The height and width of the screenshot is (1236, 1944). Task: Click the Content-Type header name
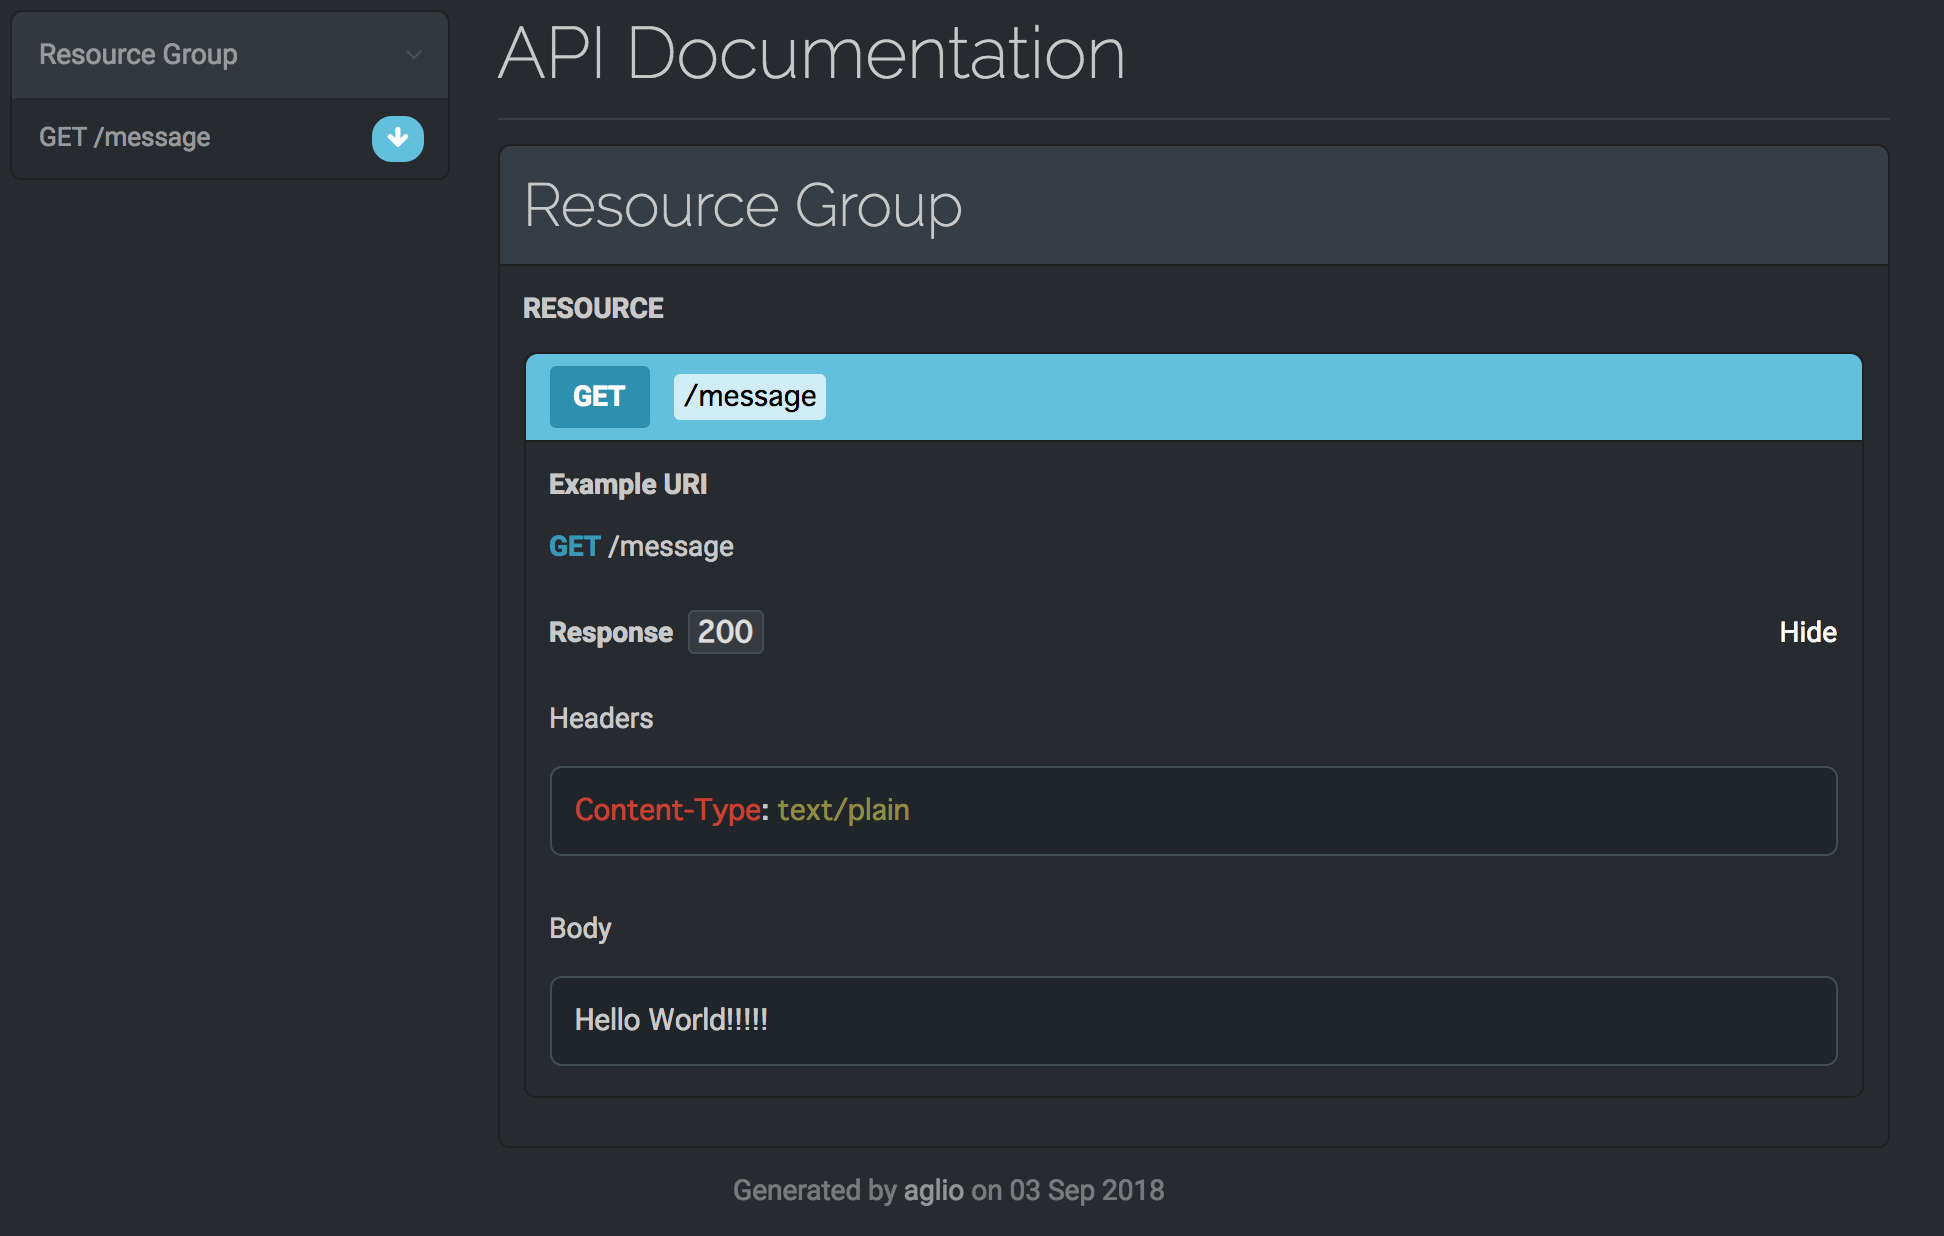point(668,810)
